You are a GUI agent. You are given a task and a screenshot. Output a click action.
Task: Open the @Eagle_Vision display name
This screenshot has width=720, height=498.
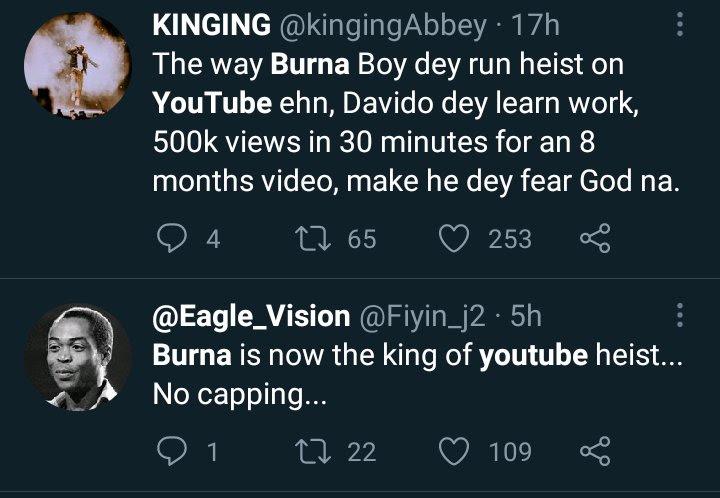point(250,318)
